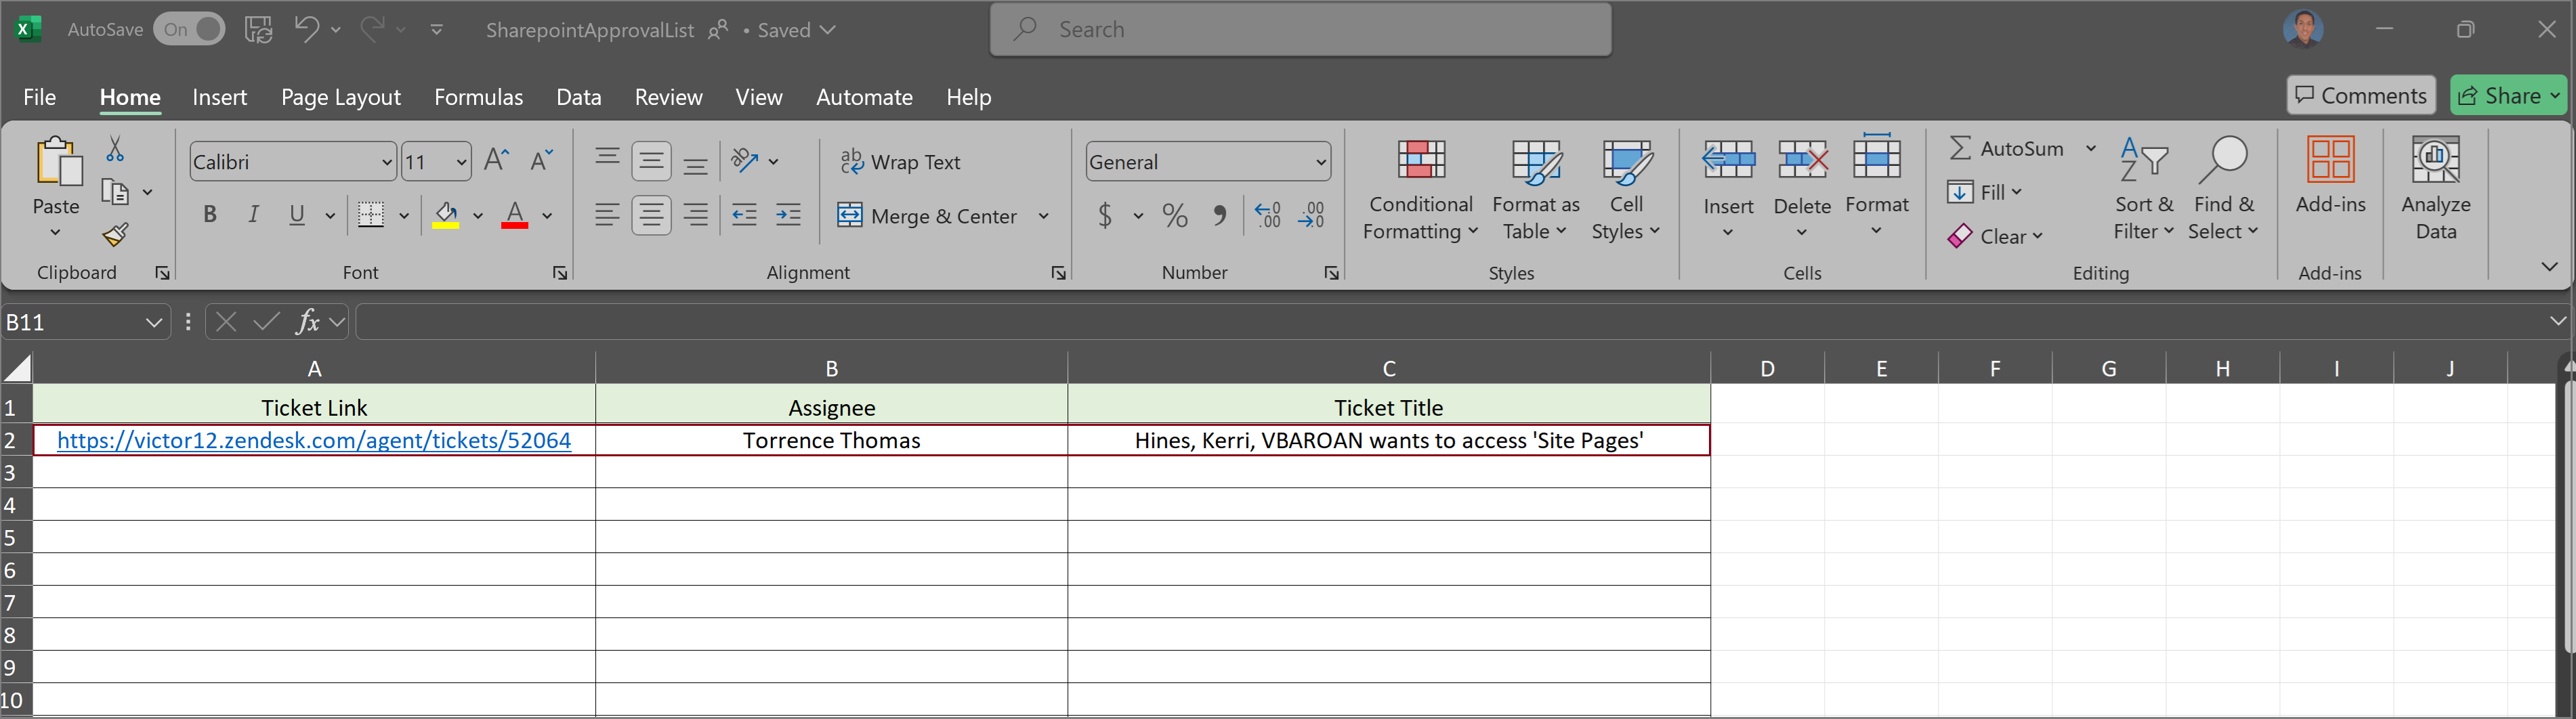
Task: Click the Cut scissors icon
Action: [115, 149]
